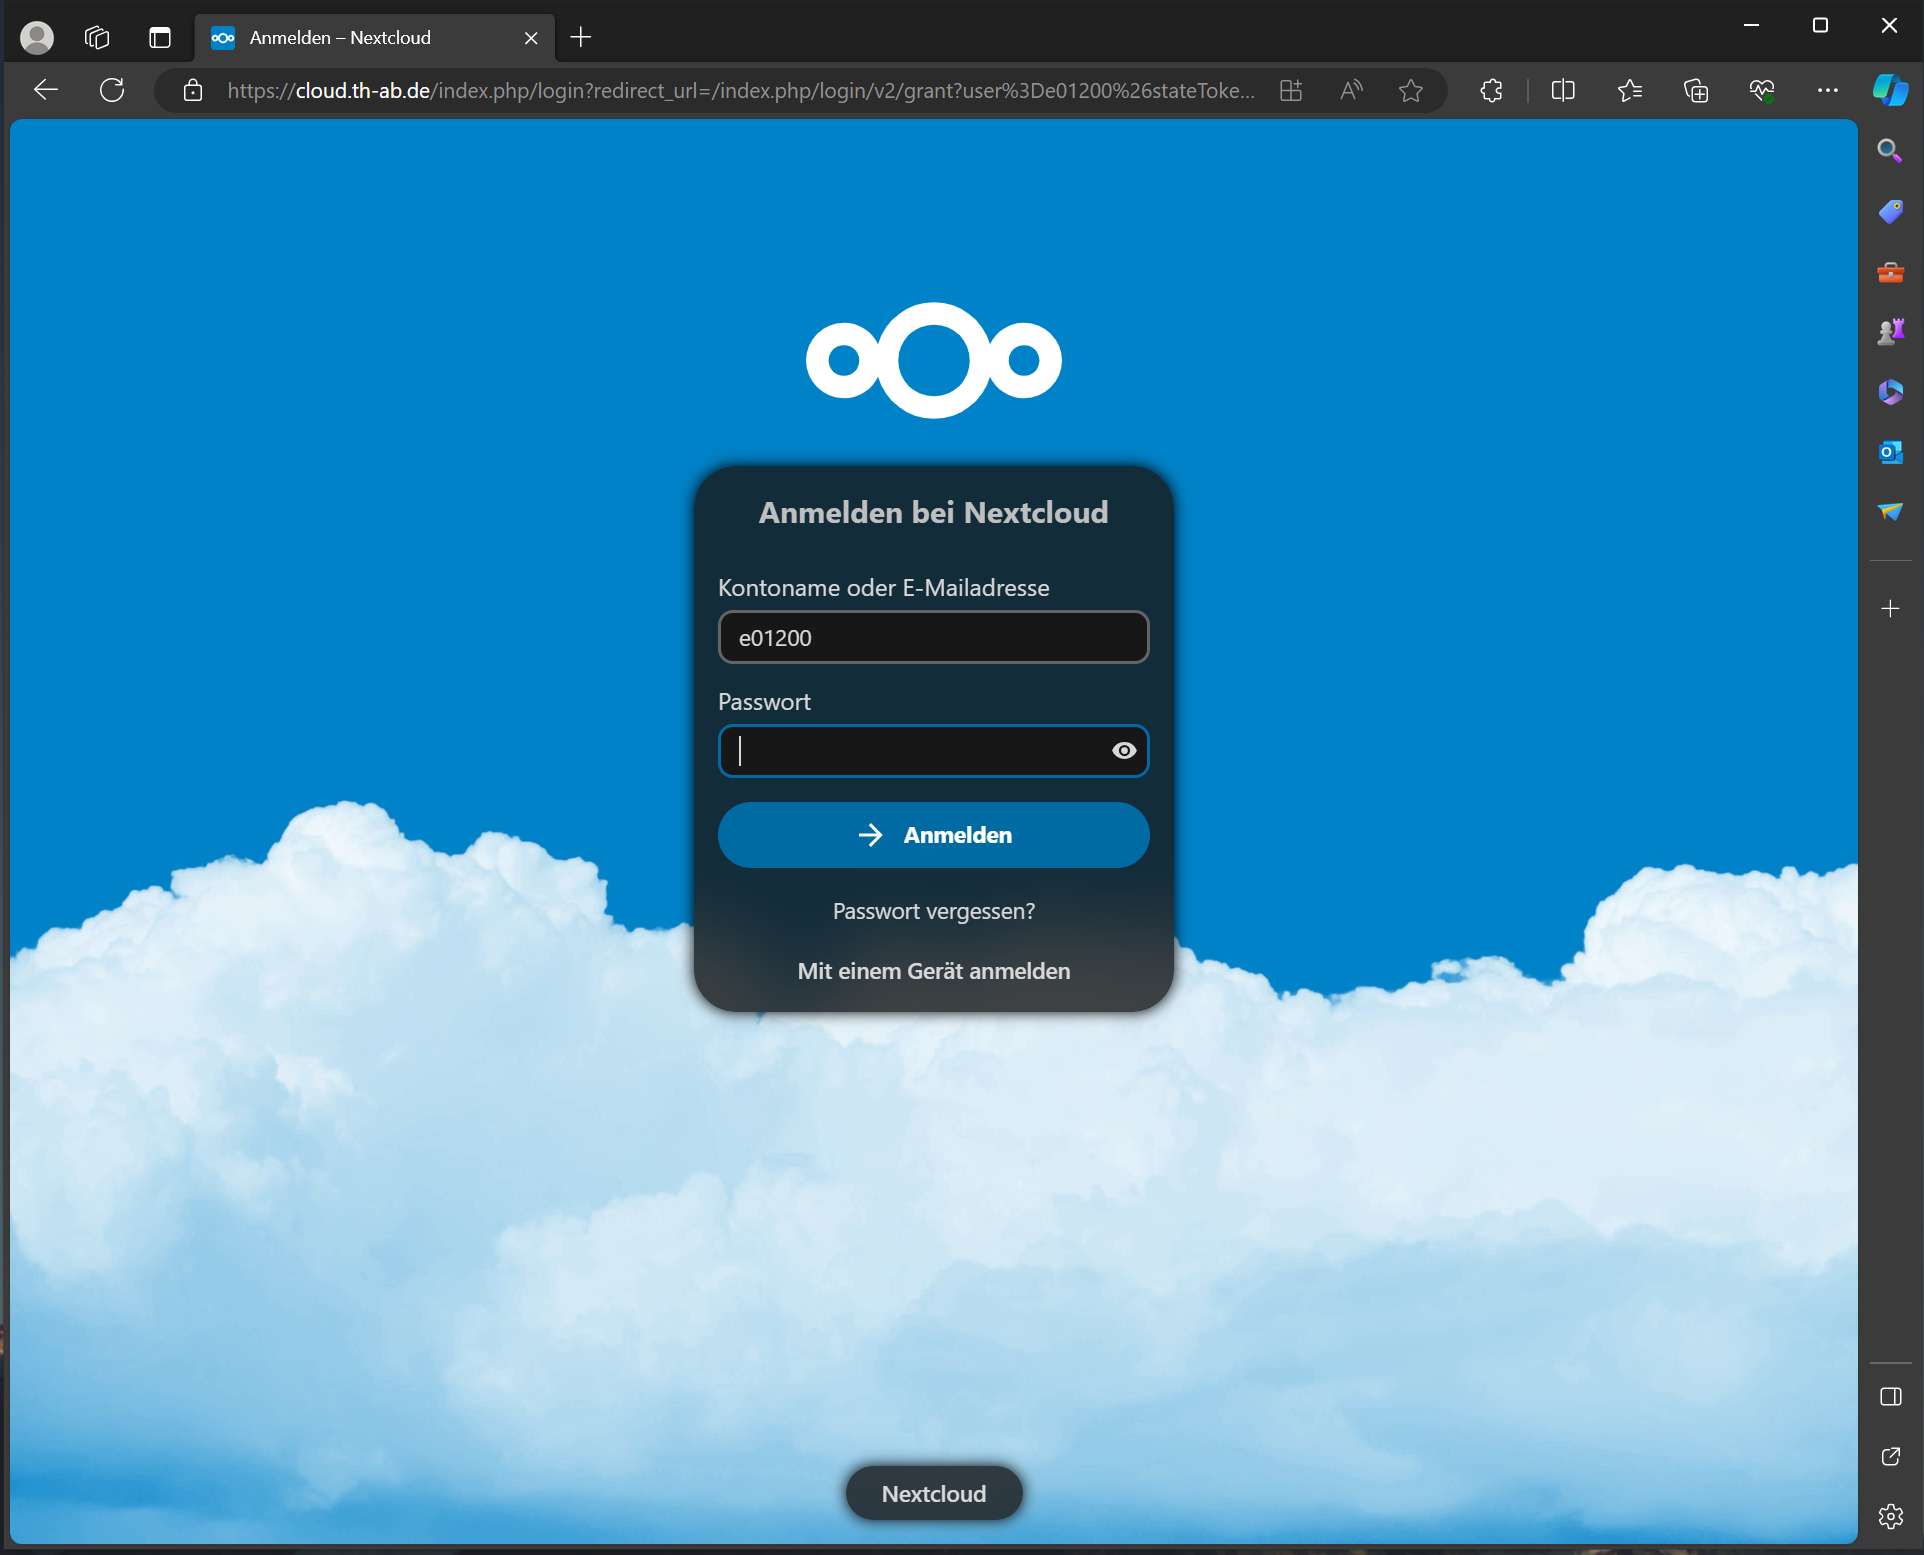Open the Copilot icon
The width and height of the screenshot is (1924, 1555).
click(x=1890, y=90)
